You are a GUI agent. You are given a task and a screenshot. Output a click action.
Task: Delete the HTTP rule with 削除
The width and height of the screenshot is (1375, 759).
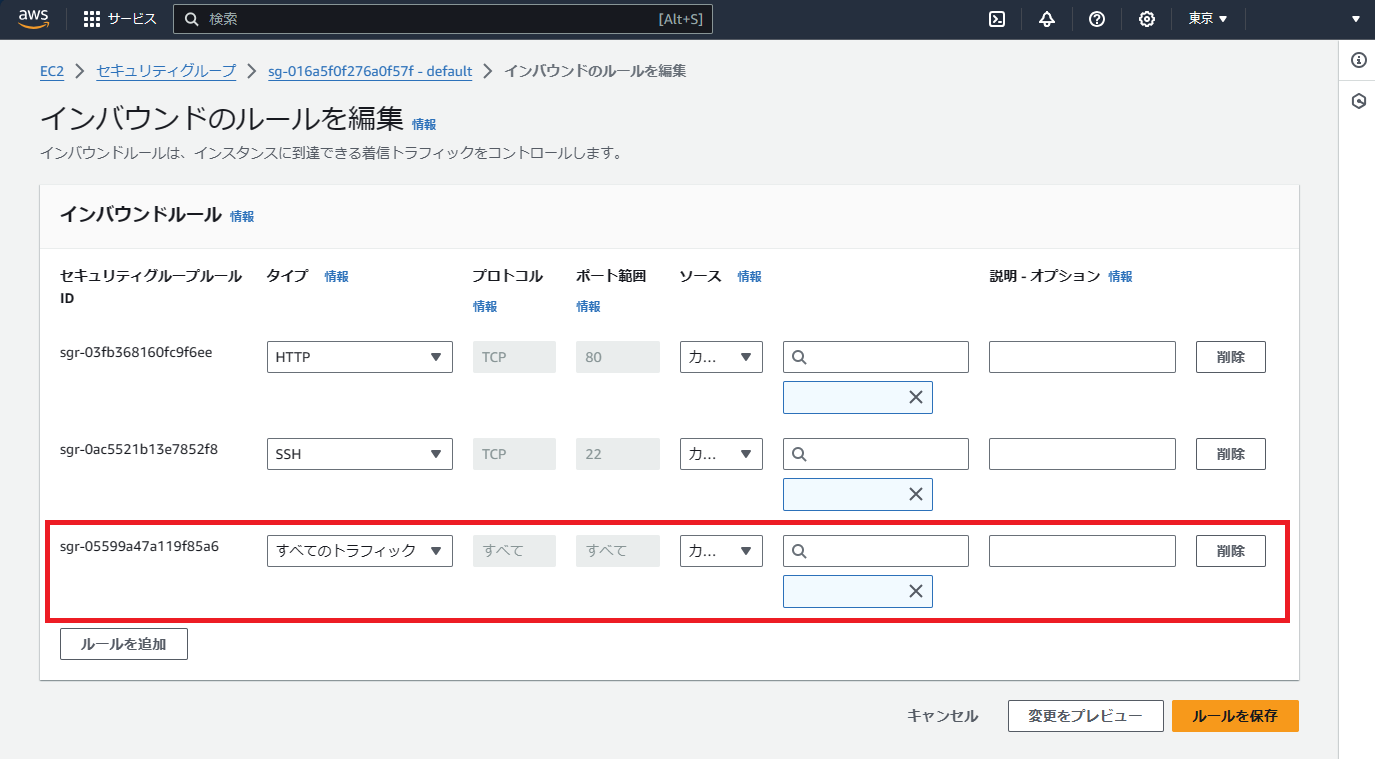(1231, 357)
